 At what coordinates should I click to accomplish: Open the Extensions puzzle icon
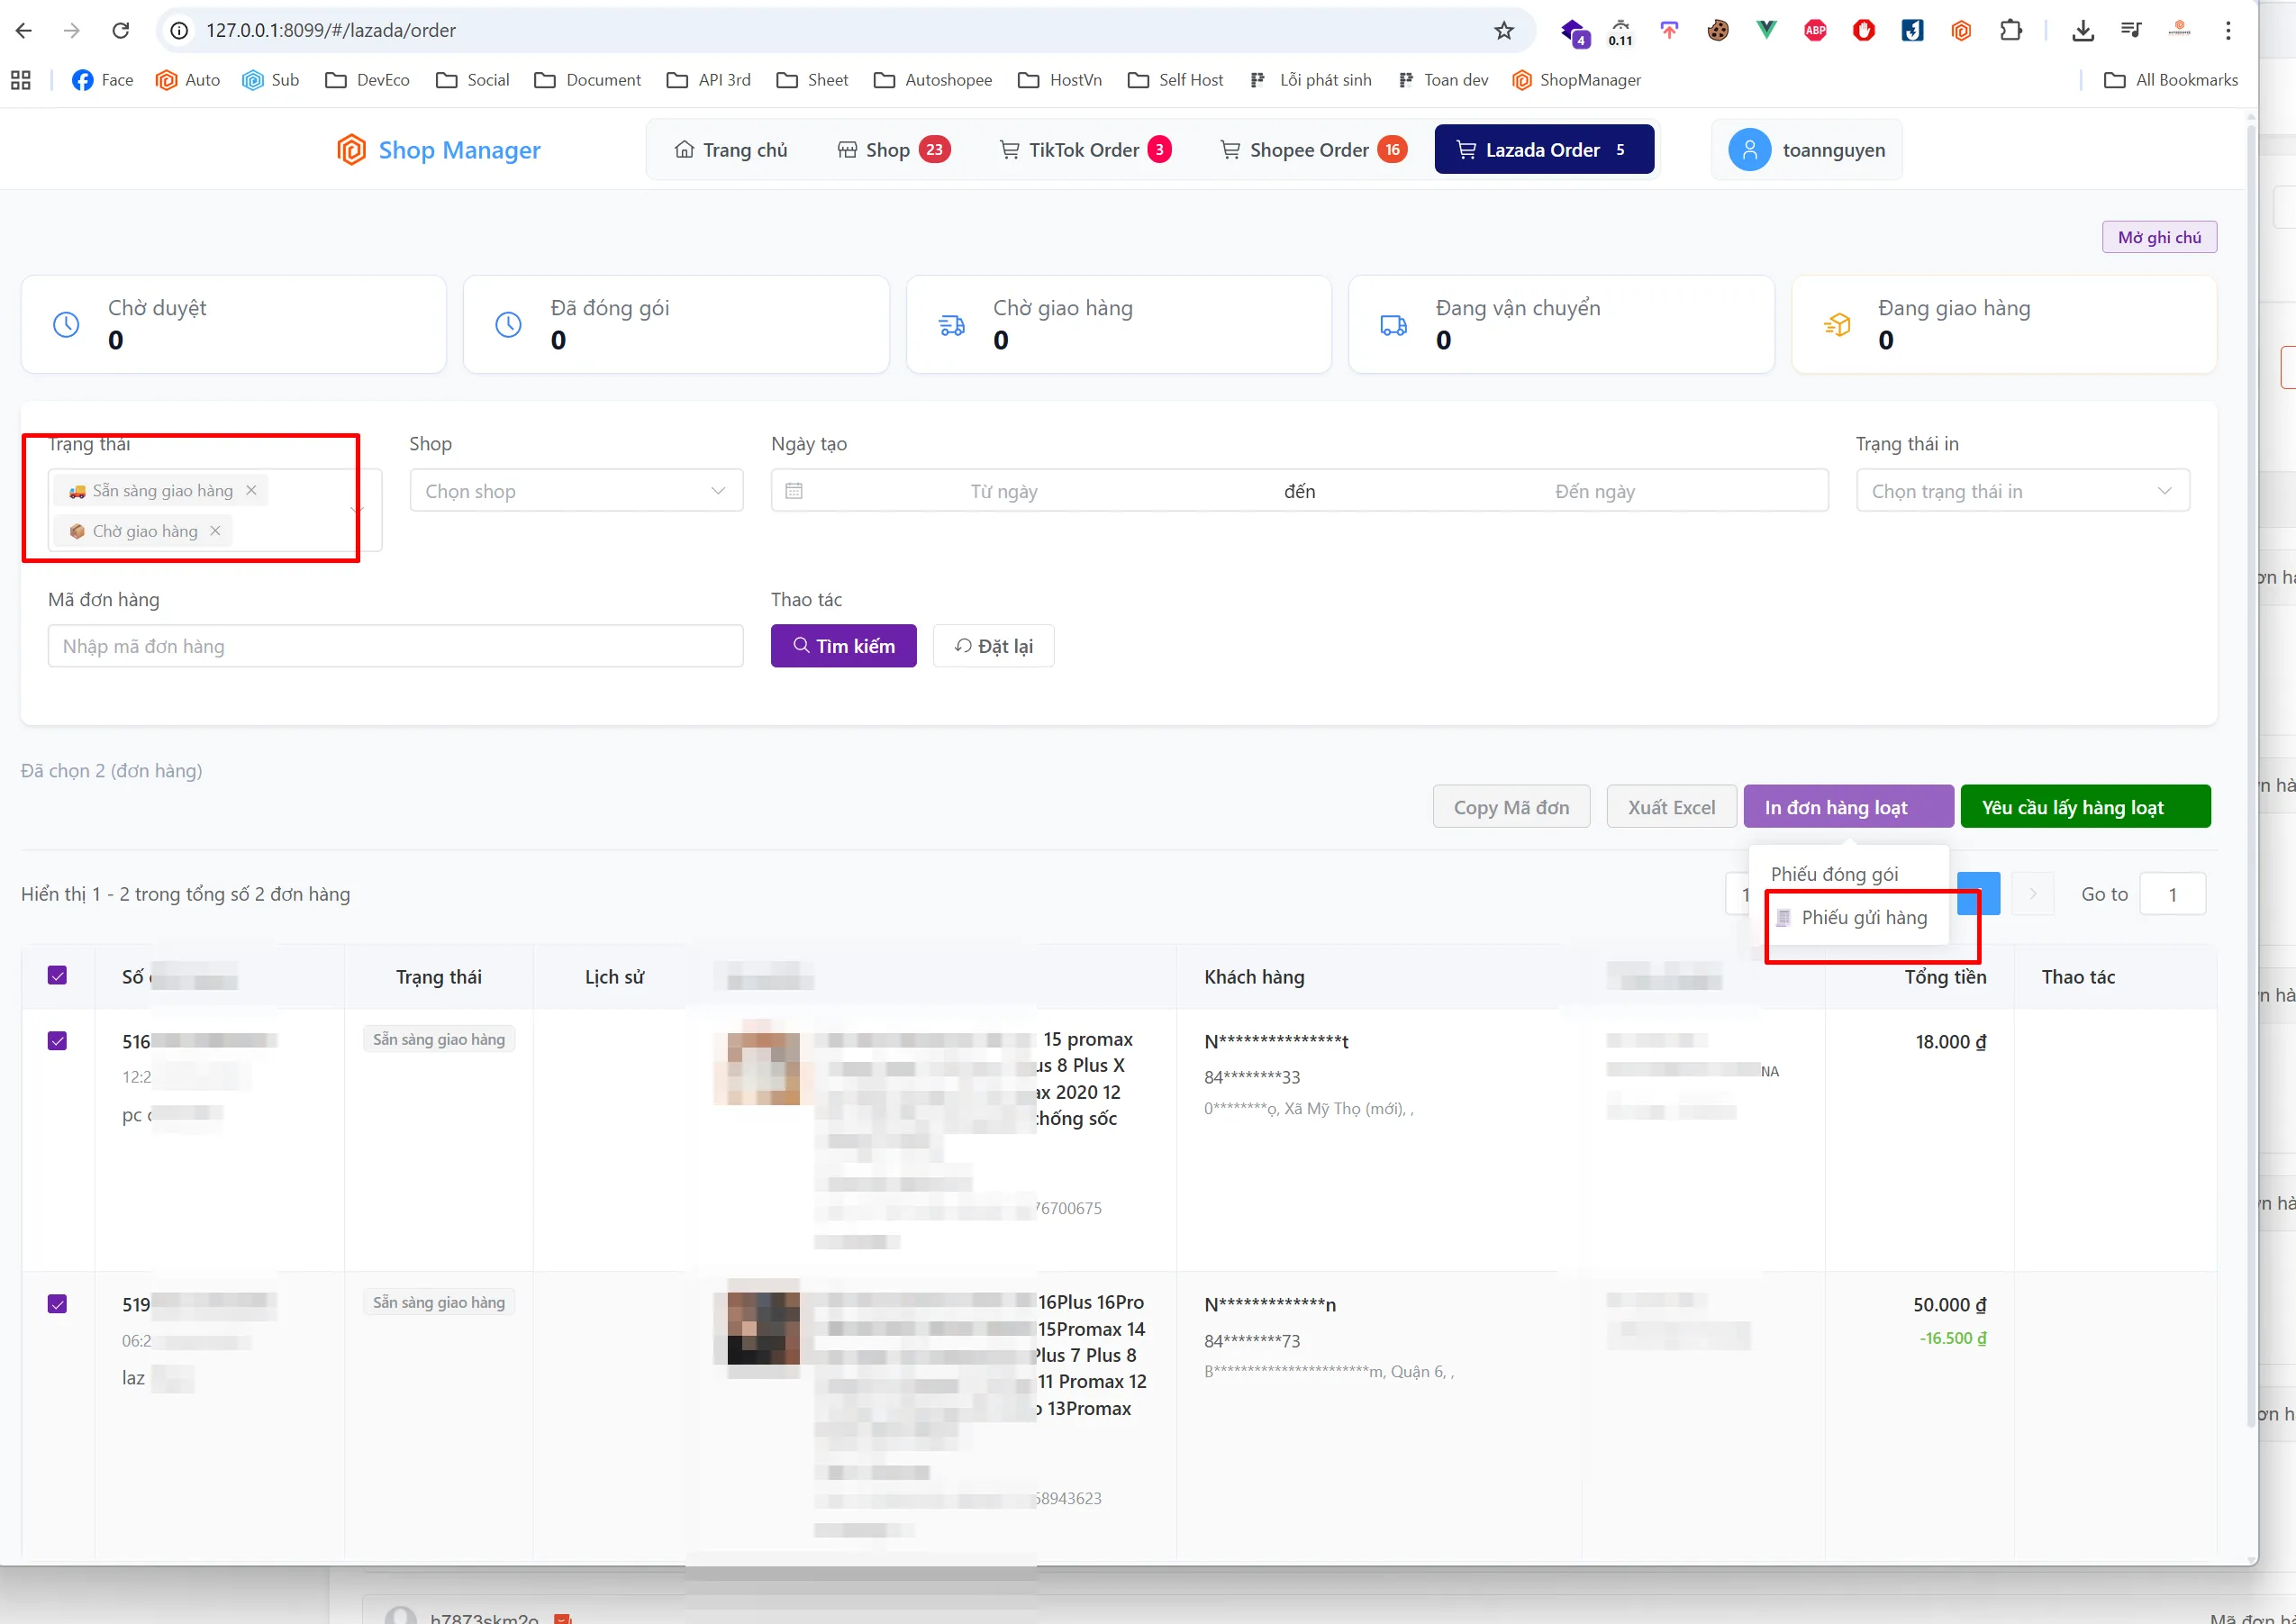pyautogui.click(x=2011, y=30)
